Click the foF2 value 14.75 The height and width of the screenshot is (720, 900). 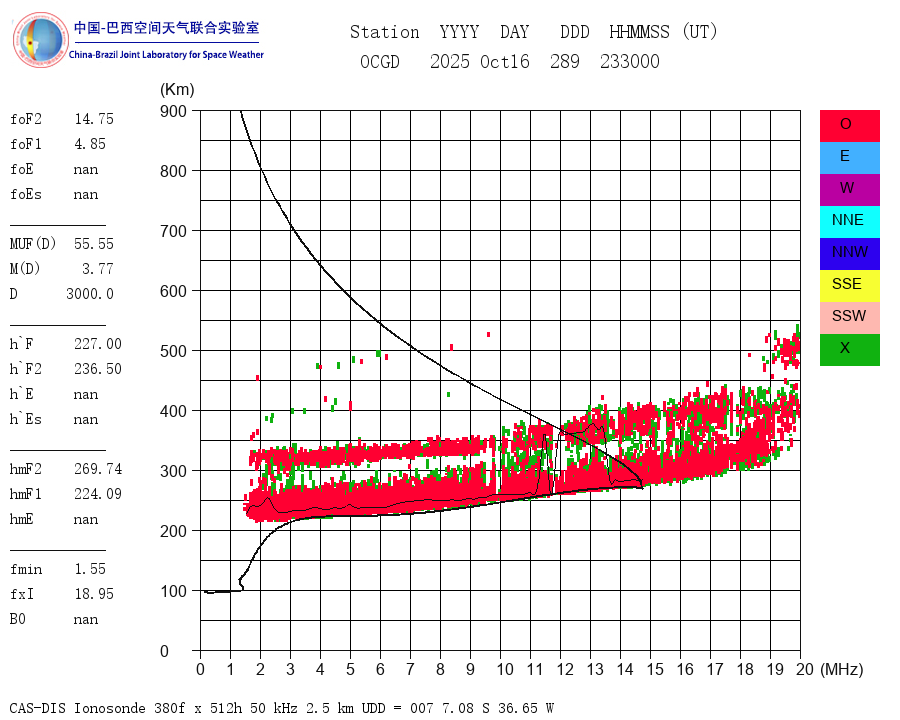pyautogui.click(x=94, y=119)
